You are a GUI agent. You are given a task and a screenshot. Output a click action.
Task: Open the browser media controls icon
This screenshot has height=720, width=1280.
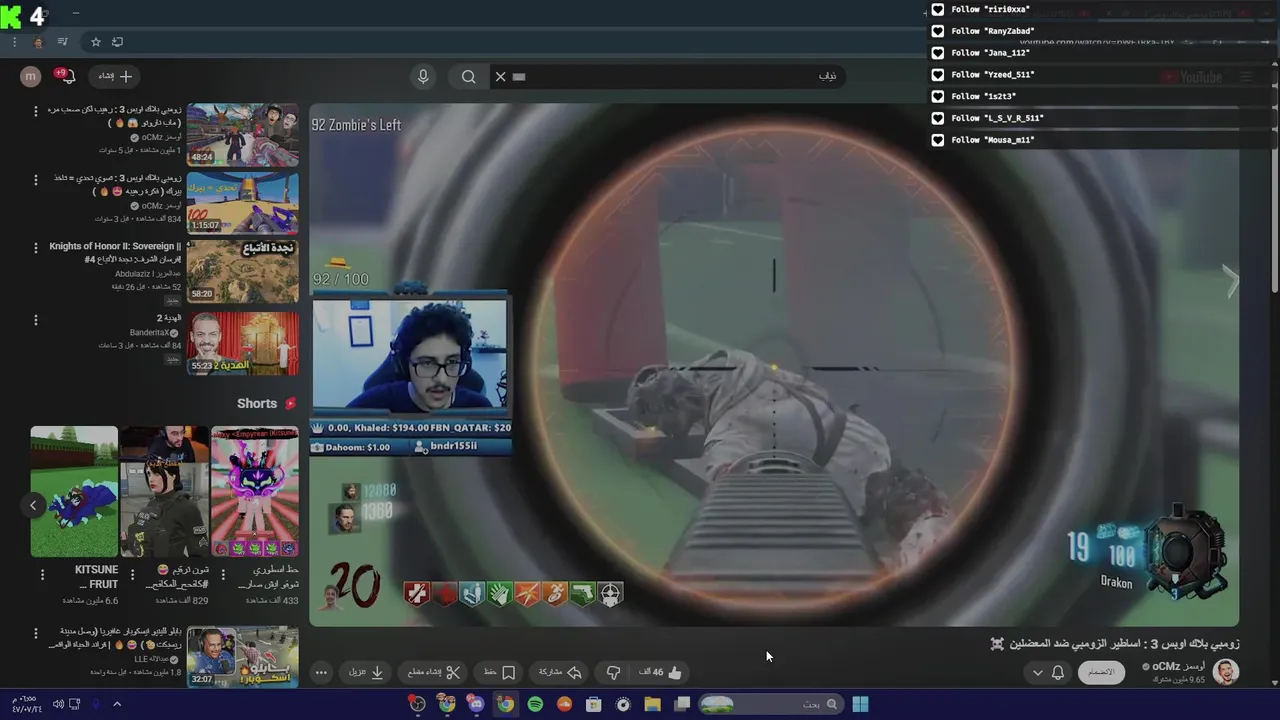click(x=62, y=42)
